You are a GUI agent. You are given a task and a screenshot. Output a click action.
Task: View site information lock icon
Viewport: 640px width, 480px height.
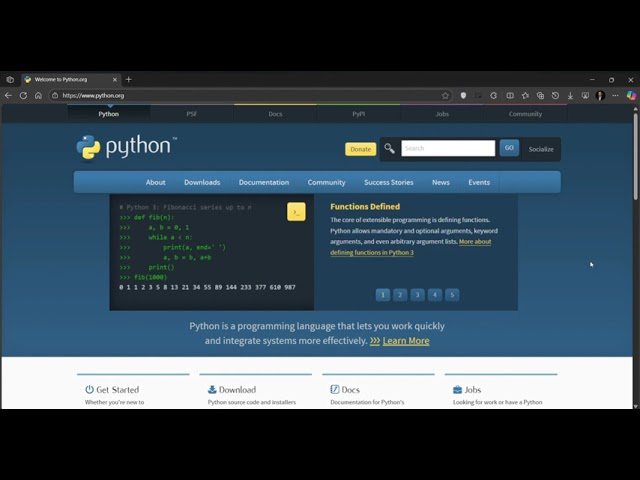(55, 96)
